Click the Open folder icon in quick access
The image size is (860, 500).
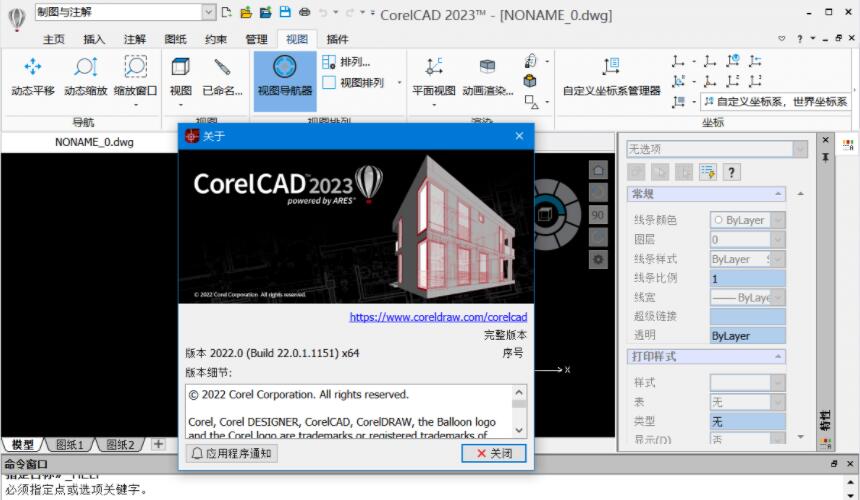click(246, 12)
